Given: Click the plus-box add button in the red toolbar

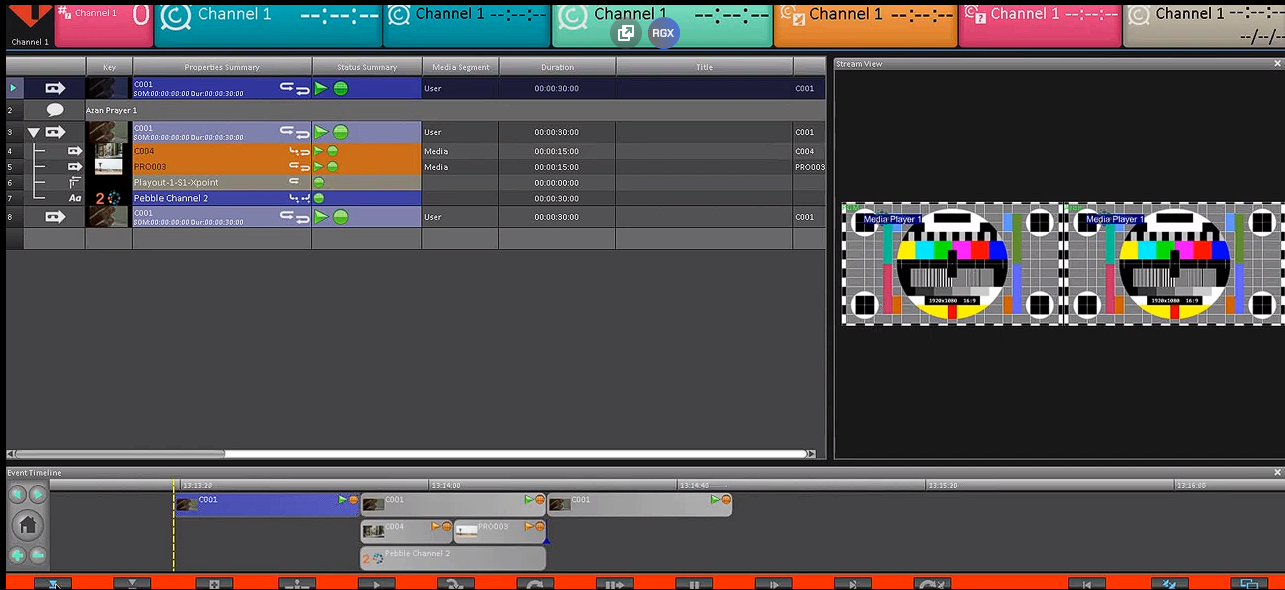Looking at the screenshot, I should pyautogui.click(x=214, y=583).
